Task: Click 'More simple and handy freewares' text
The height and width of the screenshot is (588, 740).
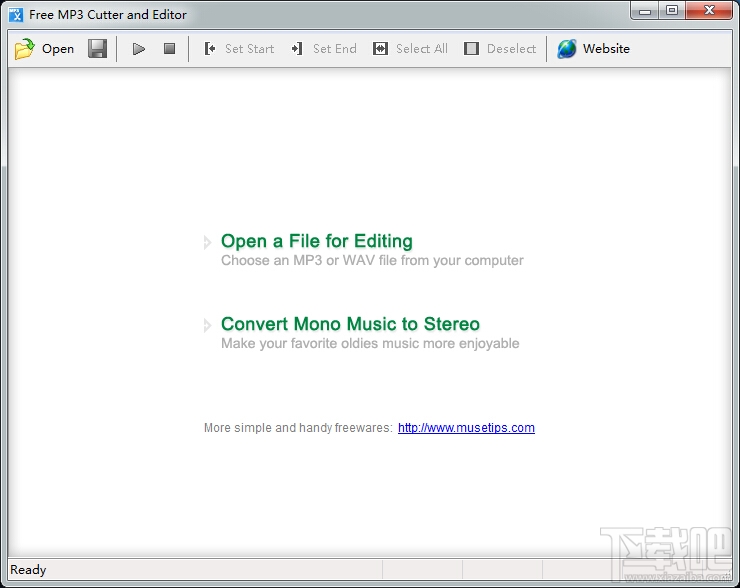Action: 298,428
